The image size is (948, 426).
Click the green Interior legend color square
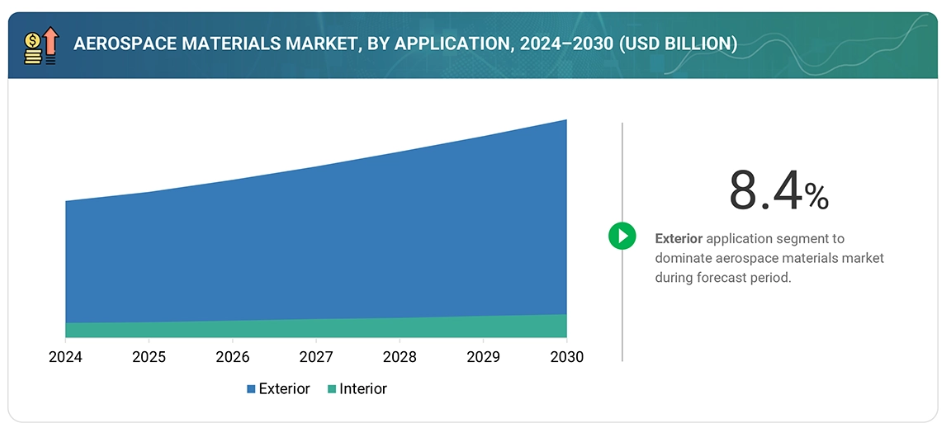pyautogui.click(x=331, y=389)
